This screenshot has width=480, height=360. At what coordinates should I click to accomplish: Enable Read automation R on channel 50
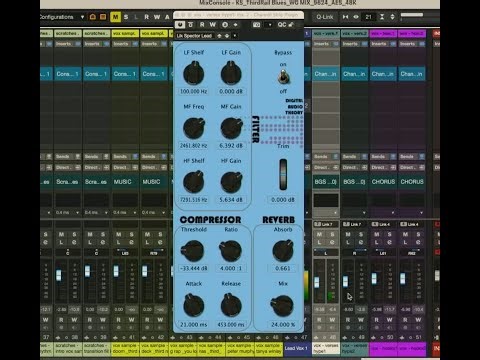(377, 320)
